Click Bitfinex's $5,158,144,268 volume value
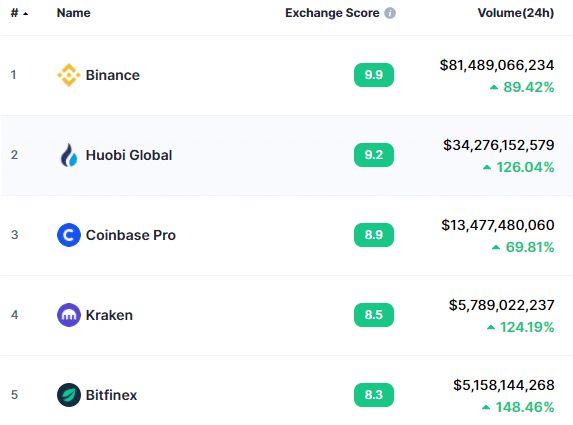 pyautogui.click(x=504, y=385)
